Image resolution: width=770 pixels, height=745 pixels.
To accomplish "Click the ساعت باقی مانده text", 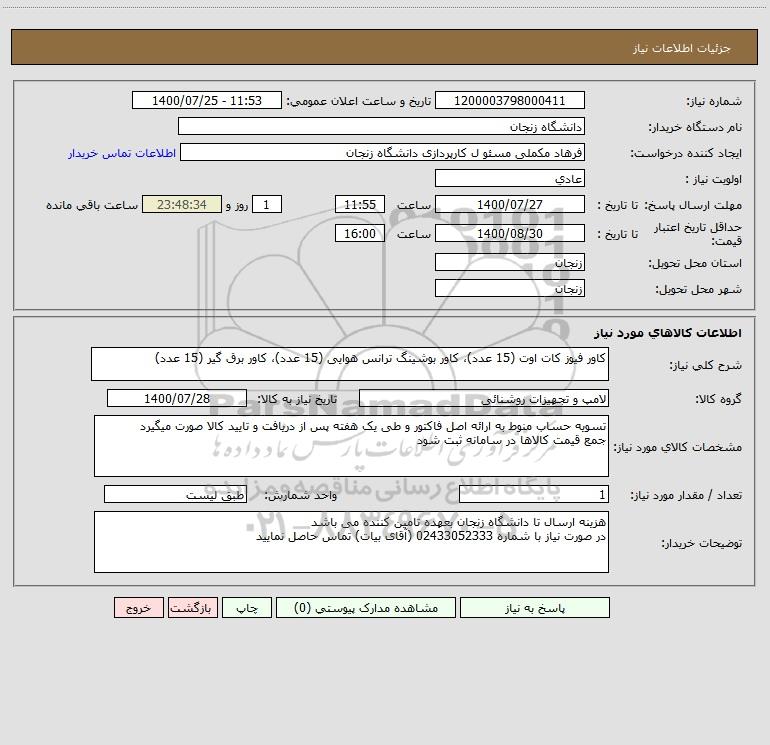I will point(92,205).
